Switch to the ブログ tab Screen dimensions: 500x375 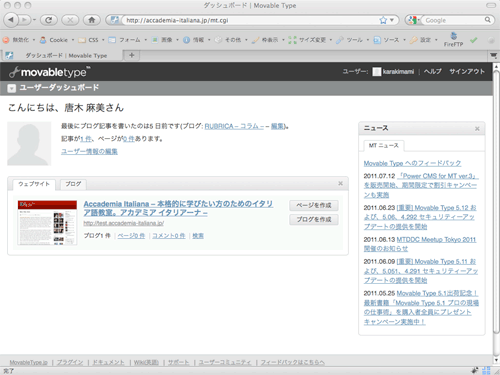(x=73, y=184)
